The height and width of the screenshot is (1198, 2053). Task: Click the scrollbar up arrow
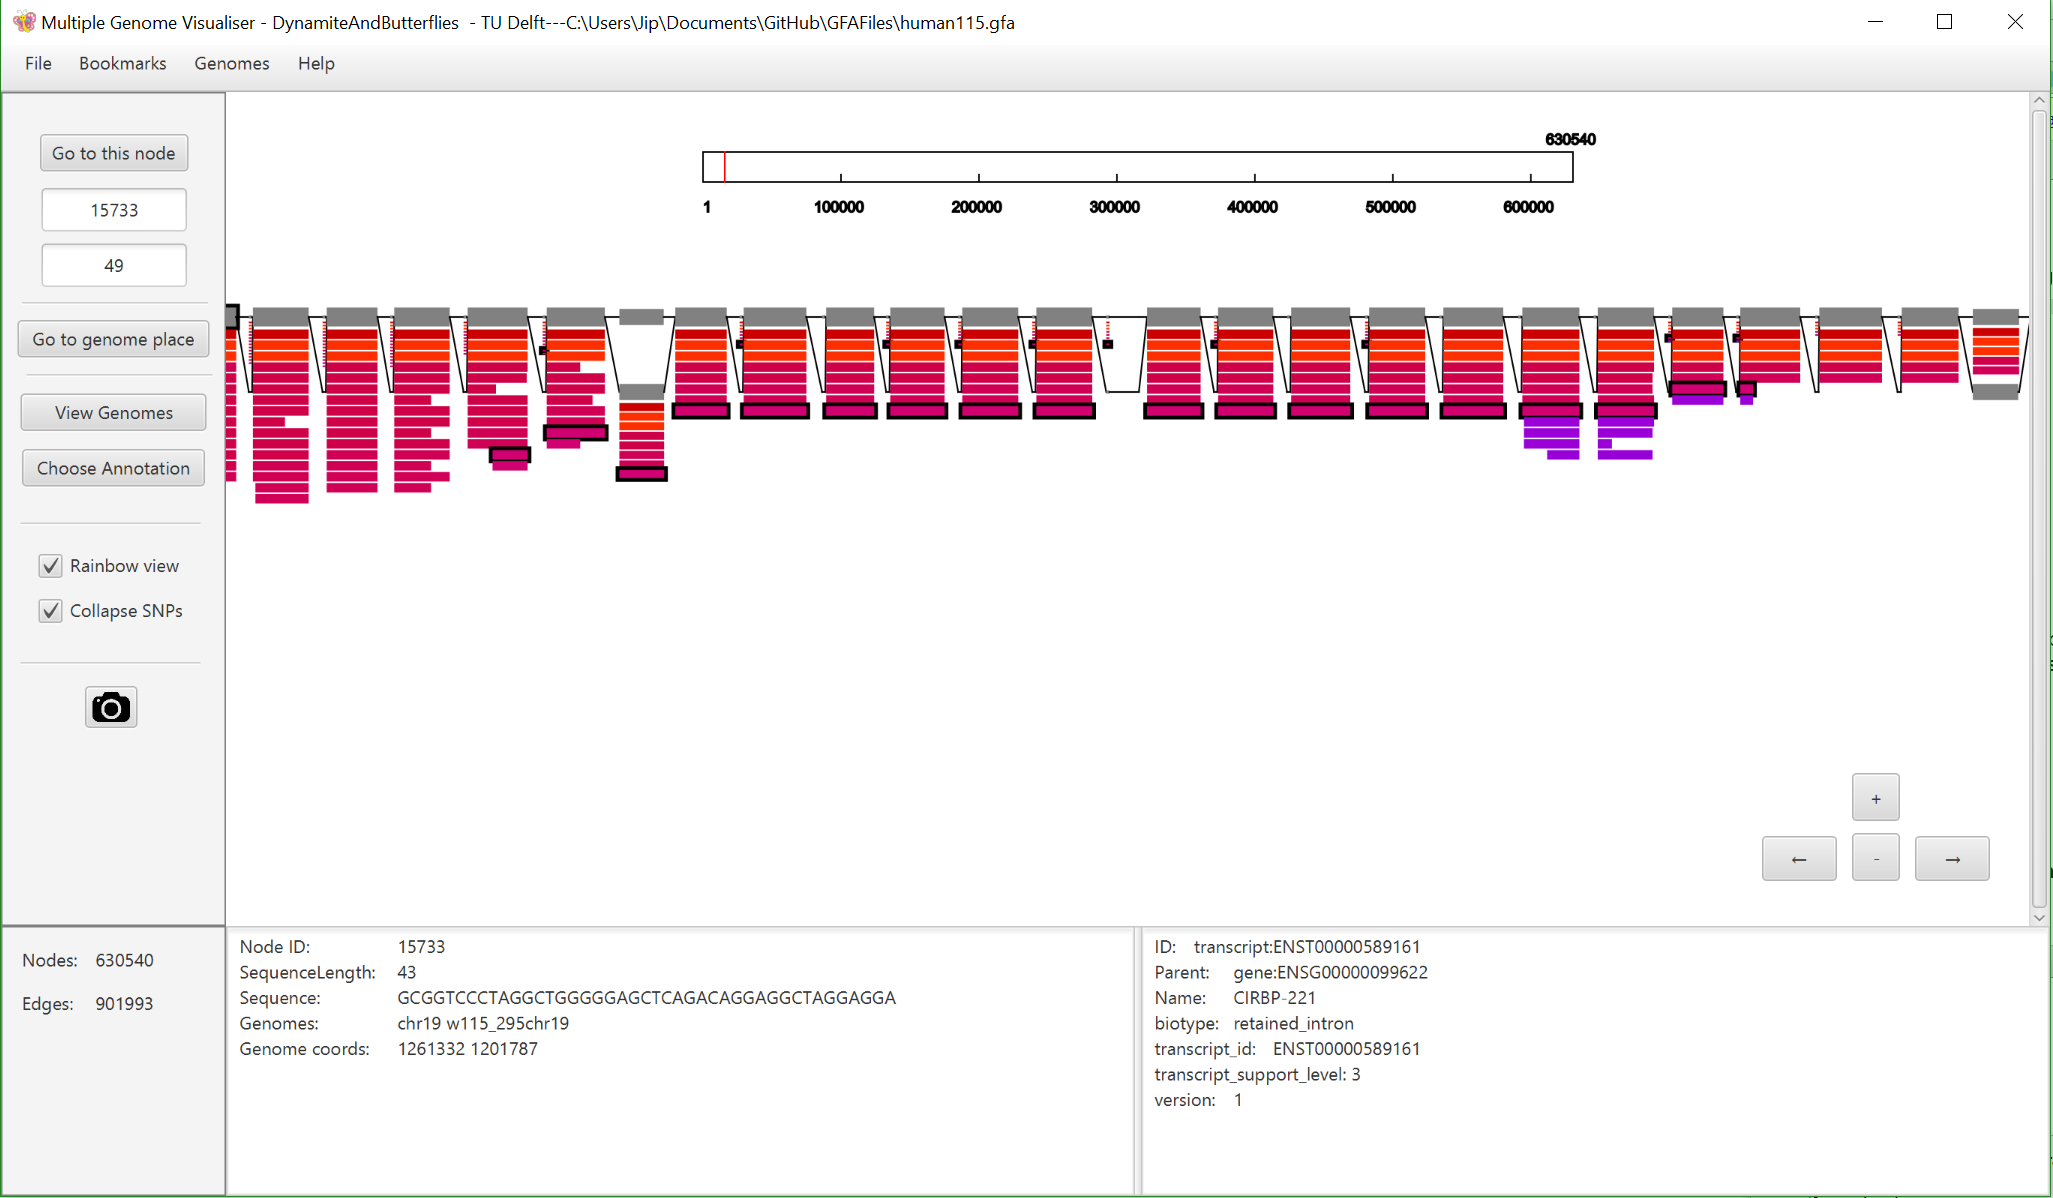2039,101
